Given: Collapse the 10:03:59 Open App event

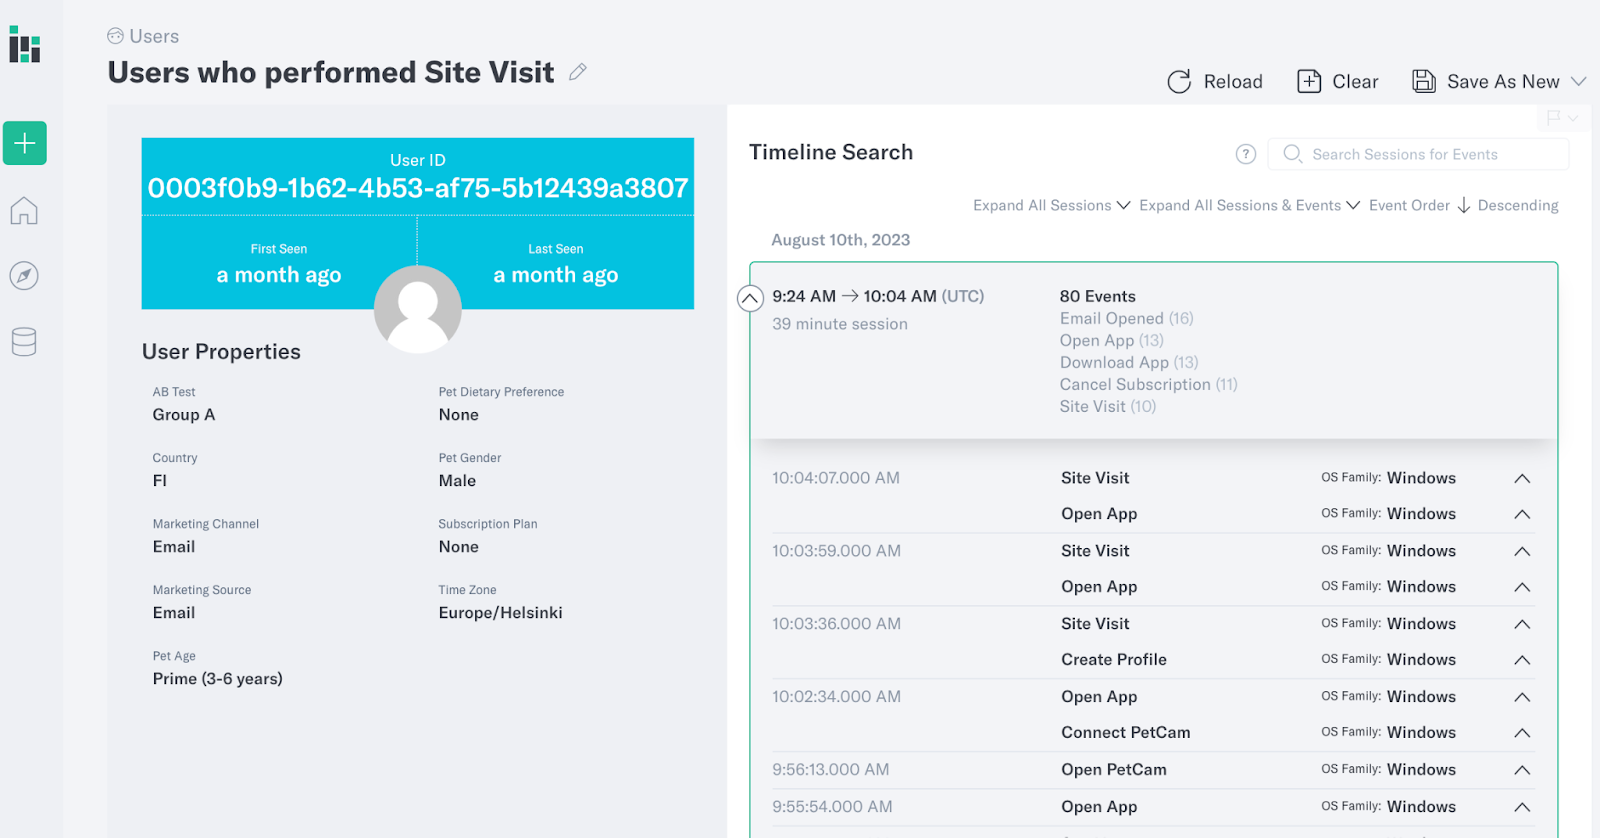Looking at the screenshot, I should pos(1522,587).
